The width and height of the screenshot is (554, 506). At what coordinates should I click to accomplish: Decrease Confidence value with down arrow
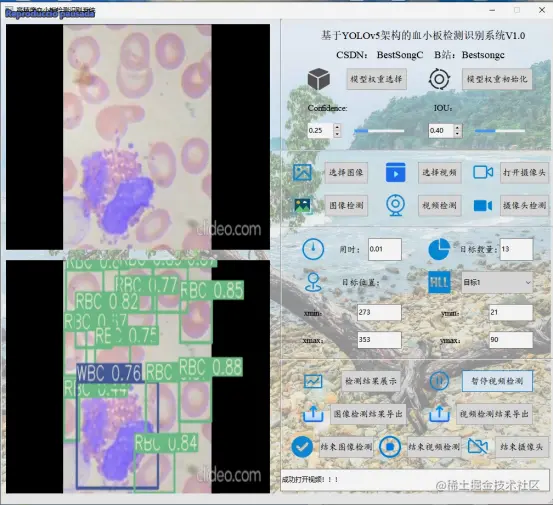[x=337, y=134]
